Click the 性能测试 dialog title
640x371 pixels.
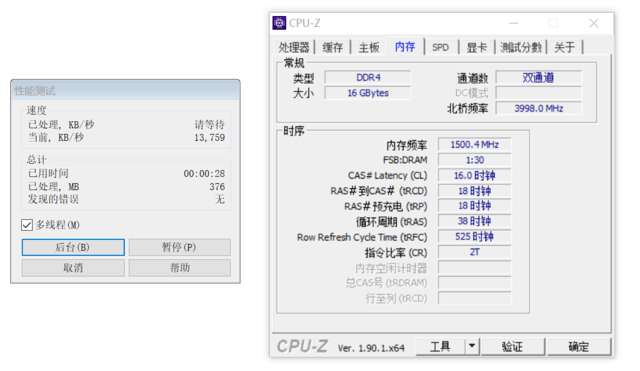coord(35,91)
